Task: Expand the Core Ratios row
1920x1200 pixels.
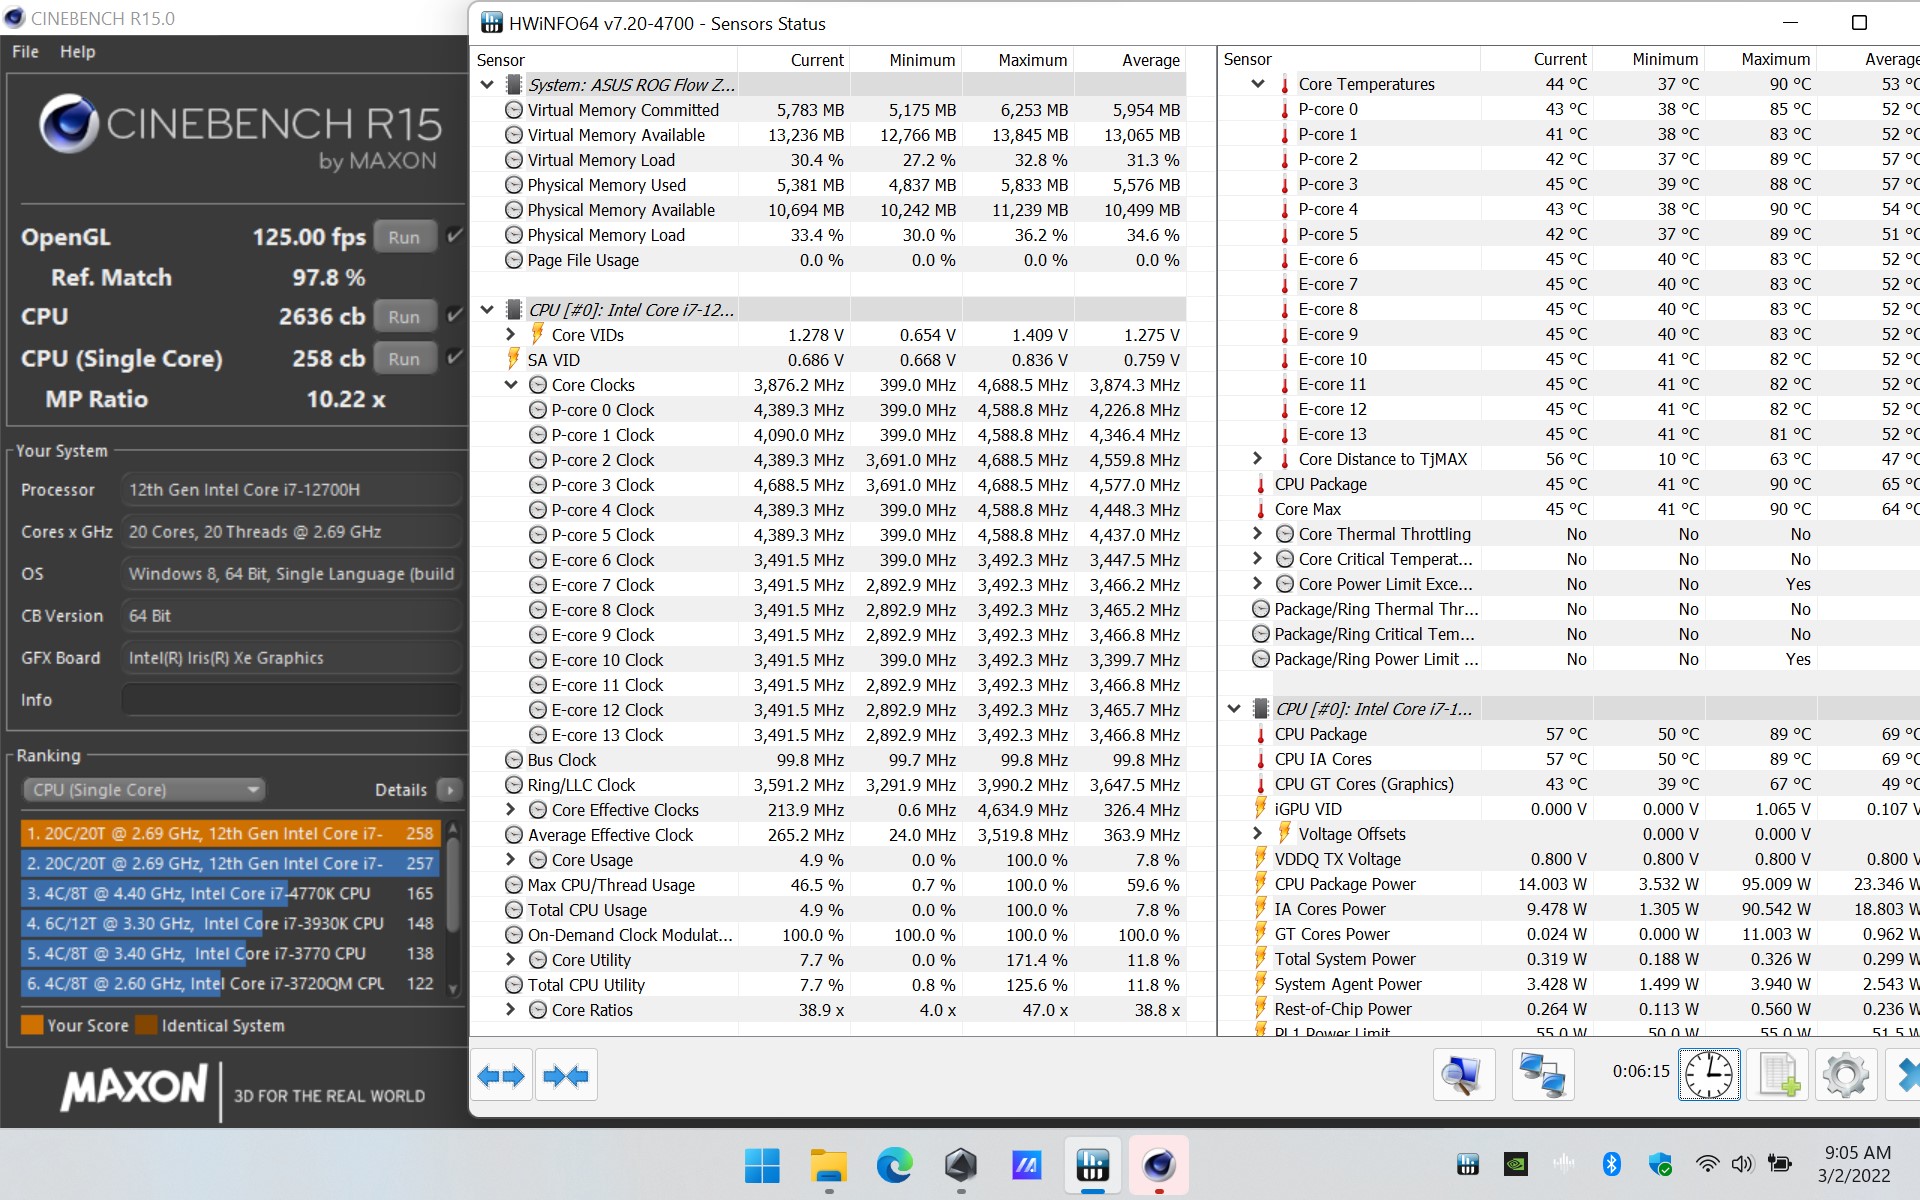Action: pos(511,1010)
